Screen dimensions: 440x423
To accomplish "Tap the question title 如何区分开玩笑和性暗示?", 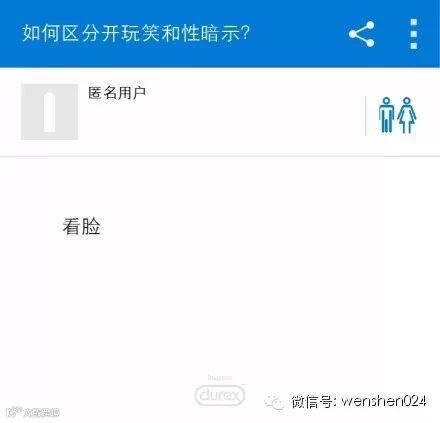I will tap(136, 33).
